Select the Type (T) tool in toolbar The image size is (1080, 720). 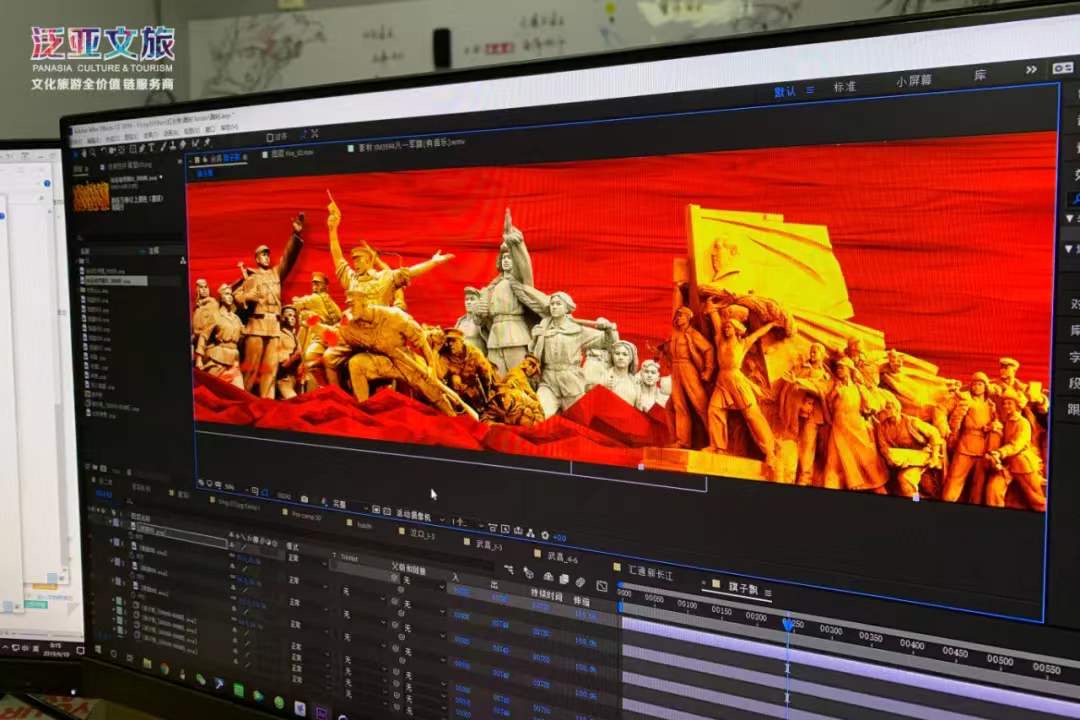pos(151,147)
